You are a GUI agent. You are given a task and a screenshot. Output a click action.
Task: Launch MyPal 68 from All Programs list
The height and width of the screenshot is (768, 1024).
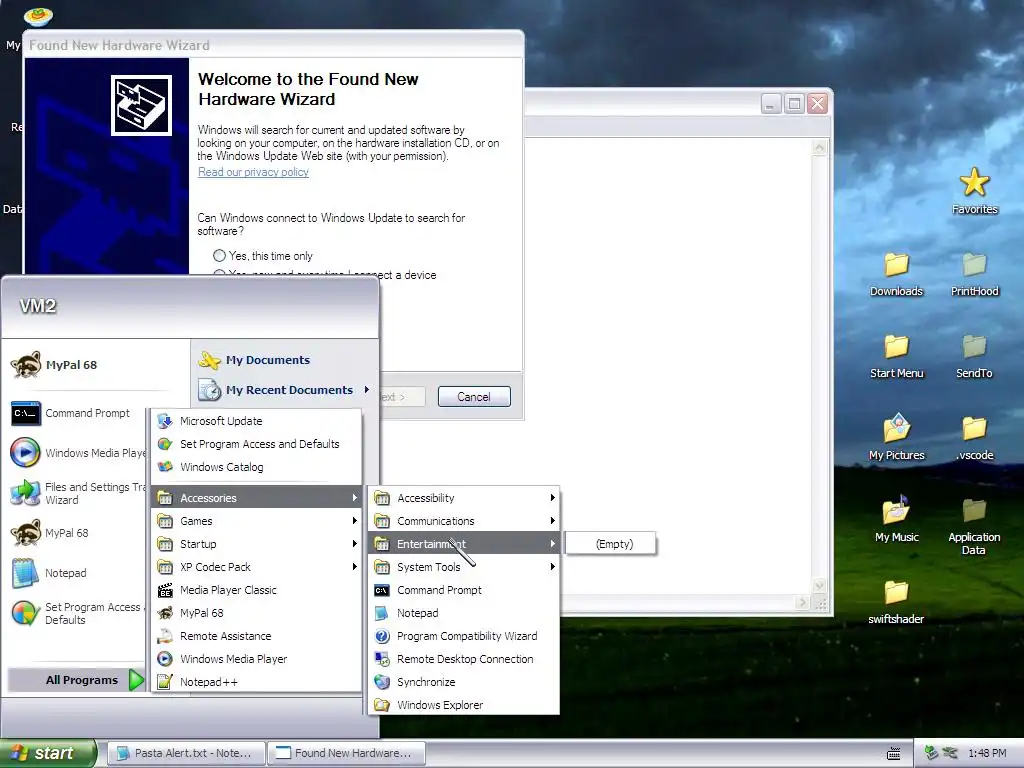(256, 613)
